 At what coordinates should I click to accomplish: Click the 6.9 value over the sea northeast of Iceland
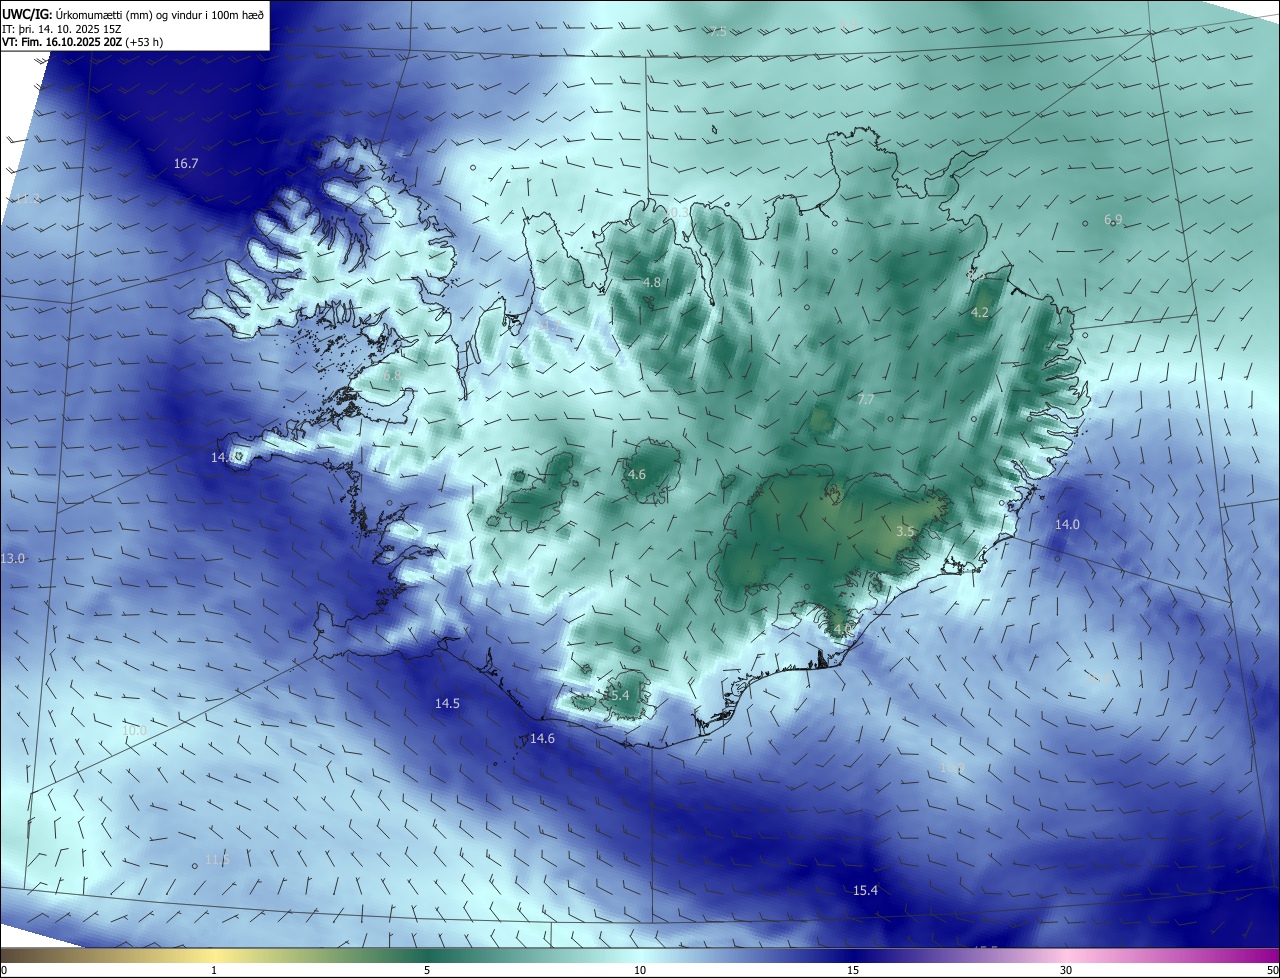(1113, 219)
